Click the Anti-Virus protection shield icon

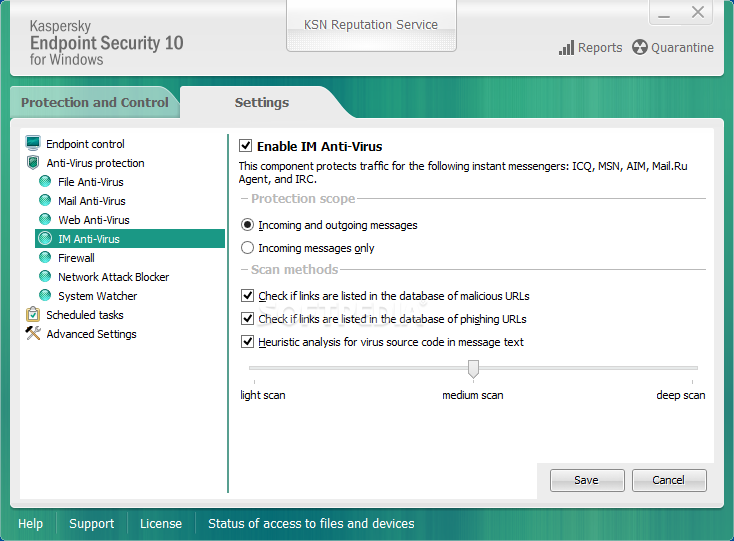(33, 163)
